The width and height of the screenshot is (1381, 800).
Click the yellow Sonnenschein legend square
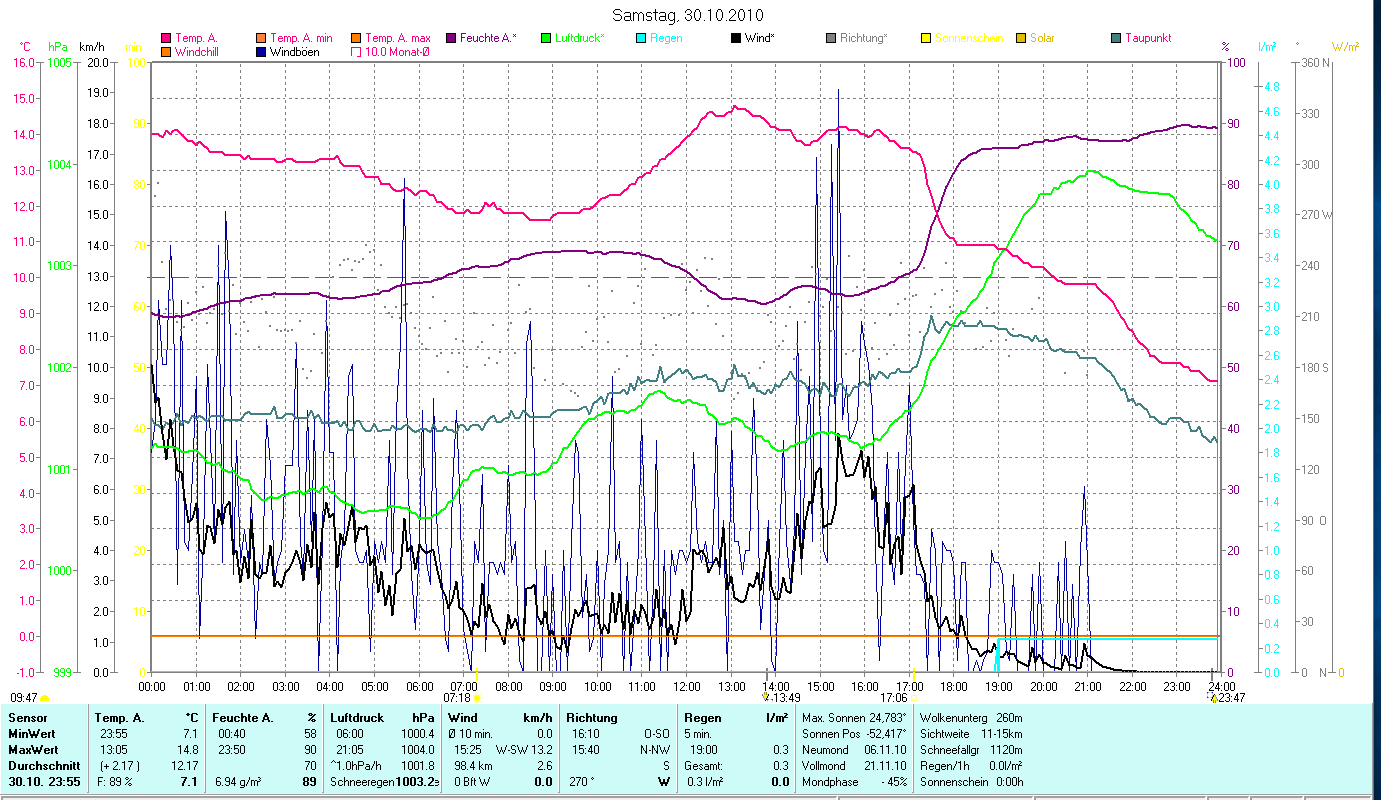tap(926, 38)
